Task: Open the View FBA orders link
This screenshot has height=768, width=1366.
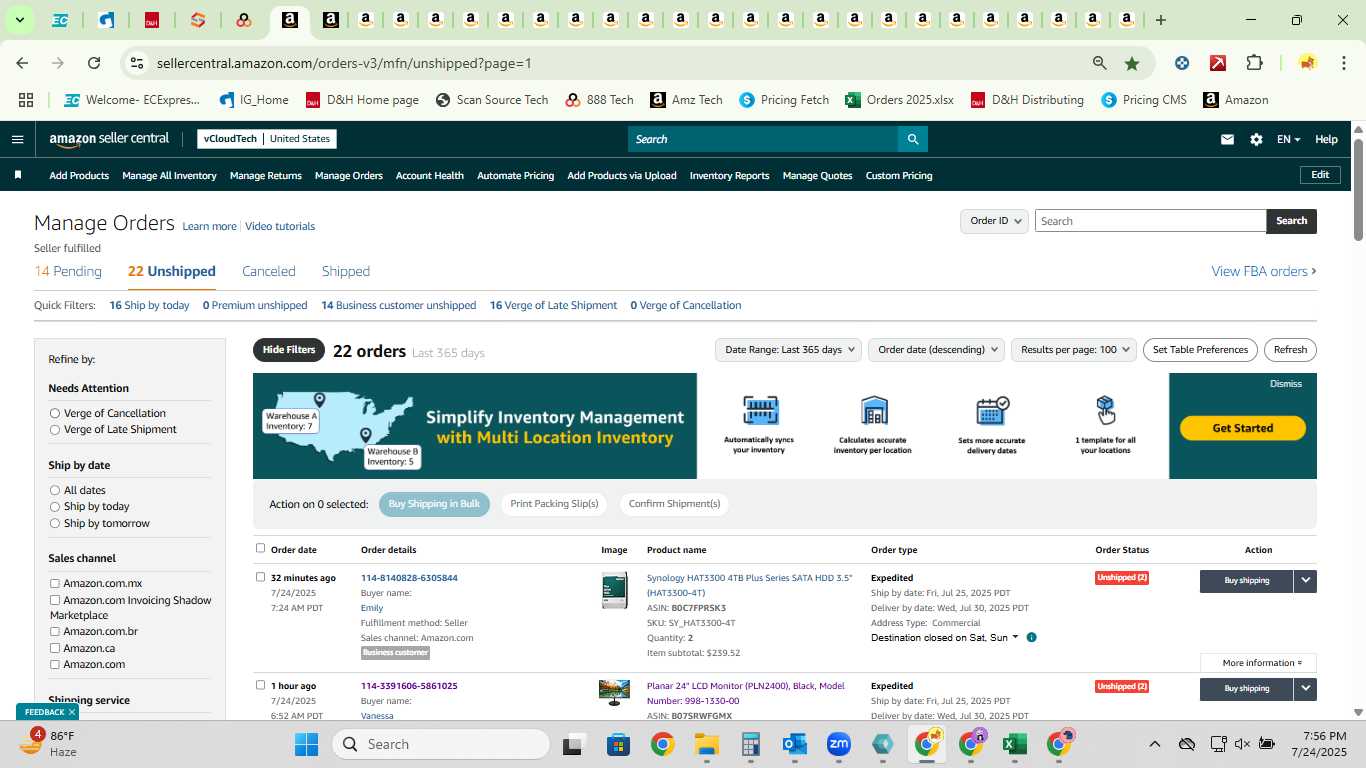Action: point(1264,271)
